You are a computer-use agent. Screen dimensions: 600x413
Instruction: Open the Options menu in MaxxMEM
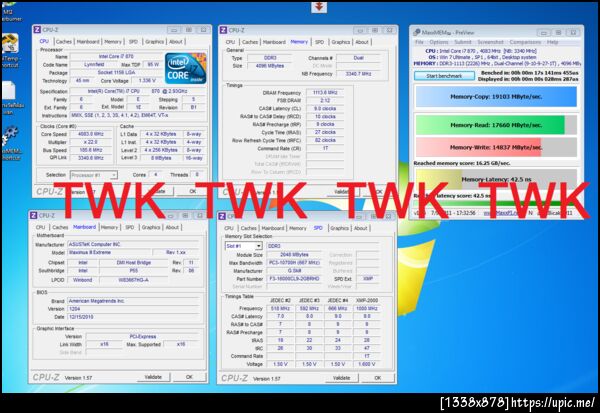tap(439, 42)
